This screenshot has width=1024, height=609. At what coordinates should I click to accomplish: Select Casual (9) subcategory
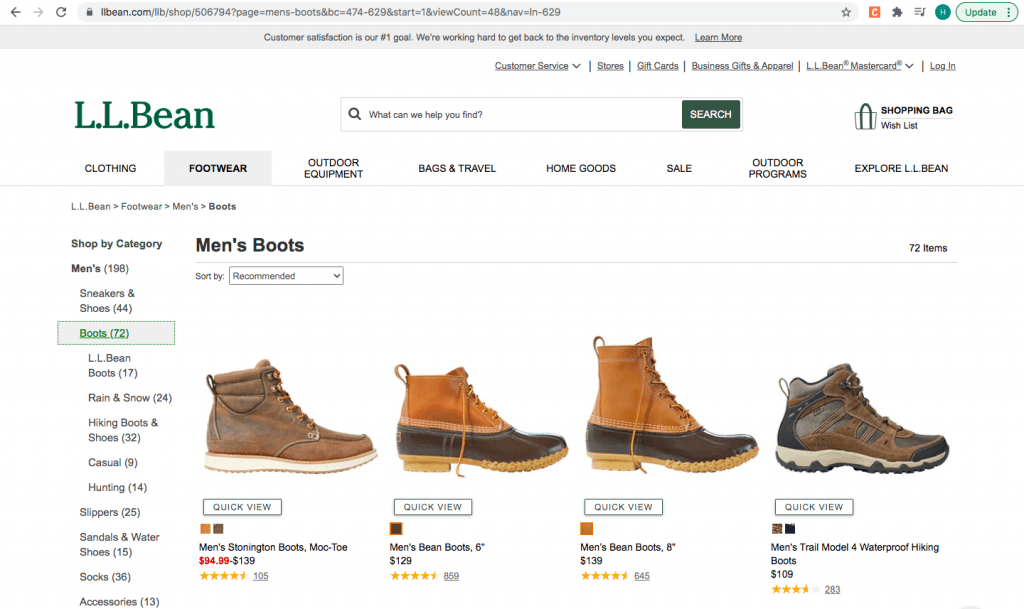pos(112,463)
